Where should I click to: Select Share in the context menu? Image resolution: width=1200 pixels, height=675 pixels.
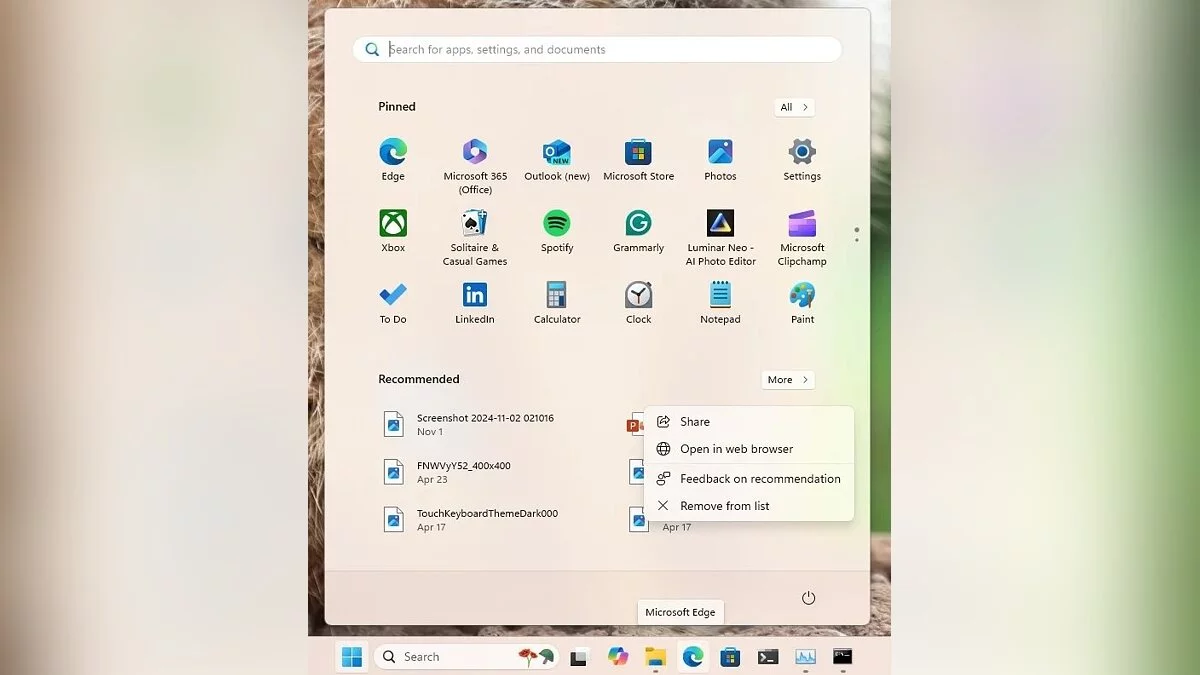694,422
